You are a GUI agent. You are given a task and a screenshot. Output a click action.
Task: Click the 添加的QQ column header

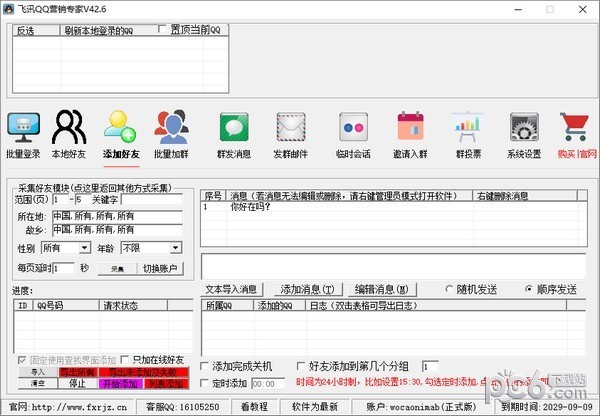[279, 305]
